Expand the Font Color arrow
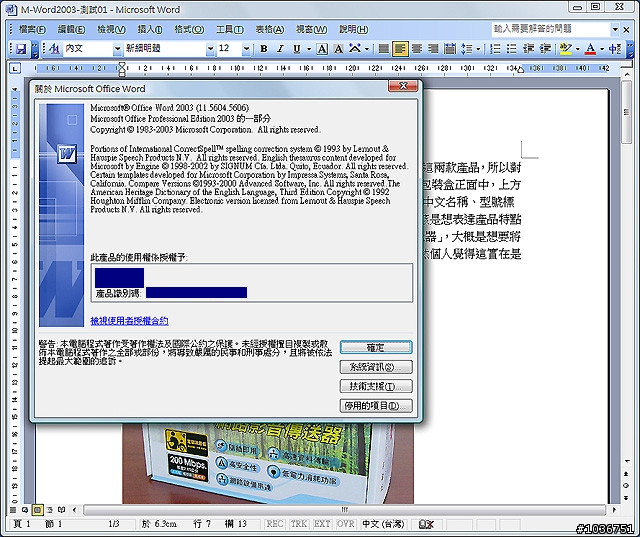The image size is (640, 537). [602, 49]
